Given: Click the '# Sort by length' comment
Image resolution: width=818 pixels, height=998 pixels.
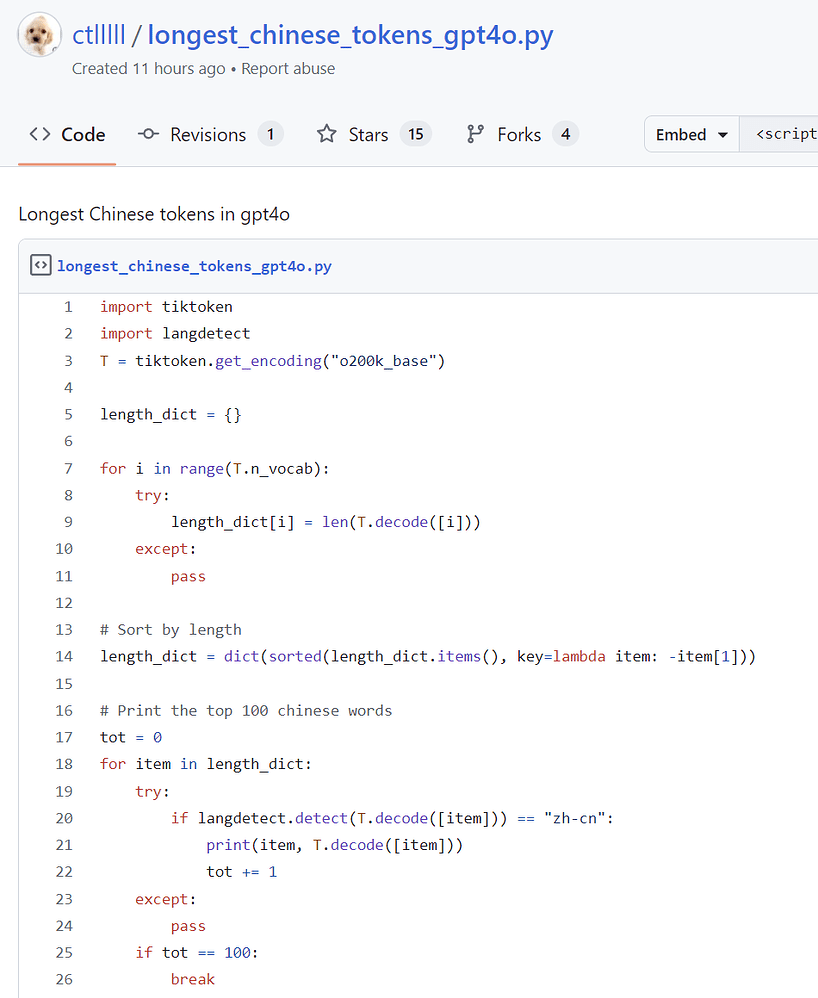Looking at the screenshot, I should point(171,629).
